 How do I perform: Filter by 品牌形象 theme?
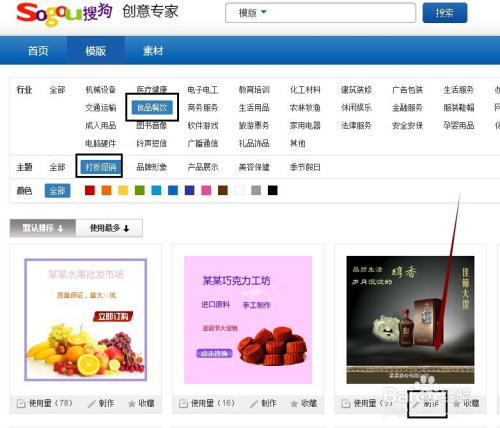pos(152,167)
